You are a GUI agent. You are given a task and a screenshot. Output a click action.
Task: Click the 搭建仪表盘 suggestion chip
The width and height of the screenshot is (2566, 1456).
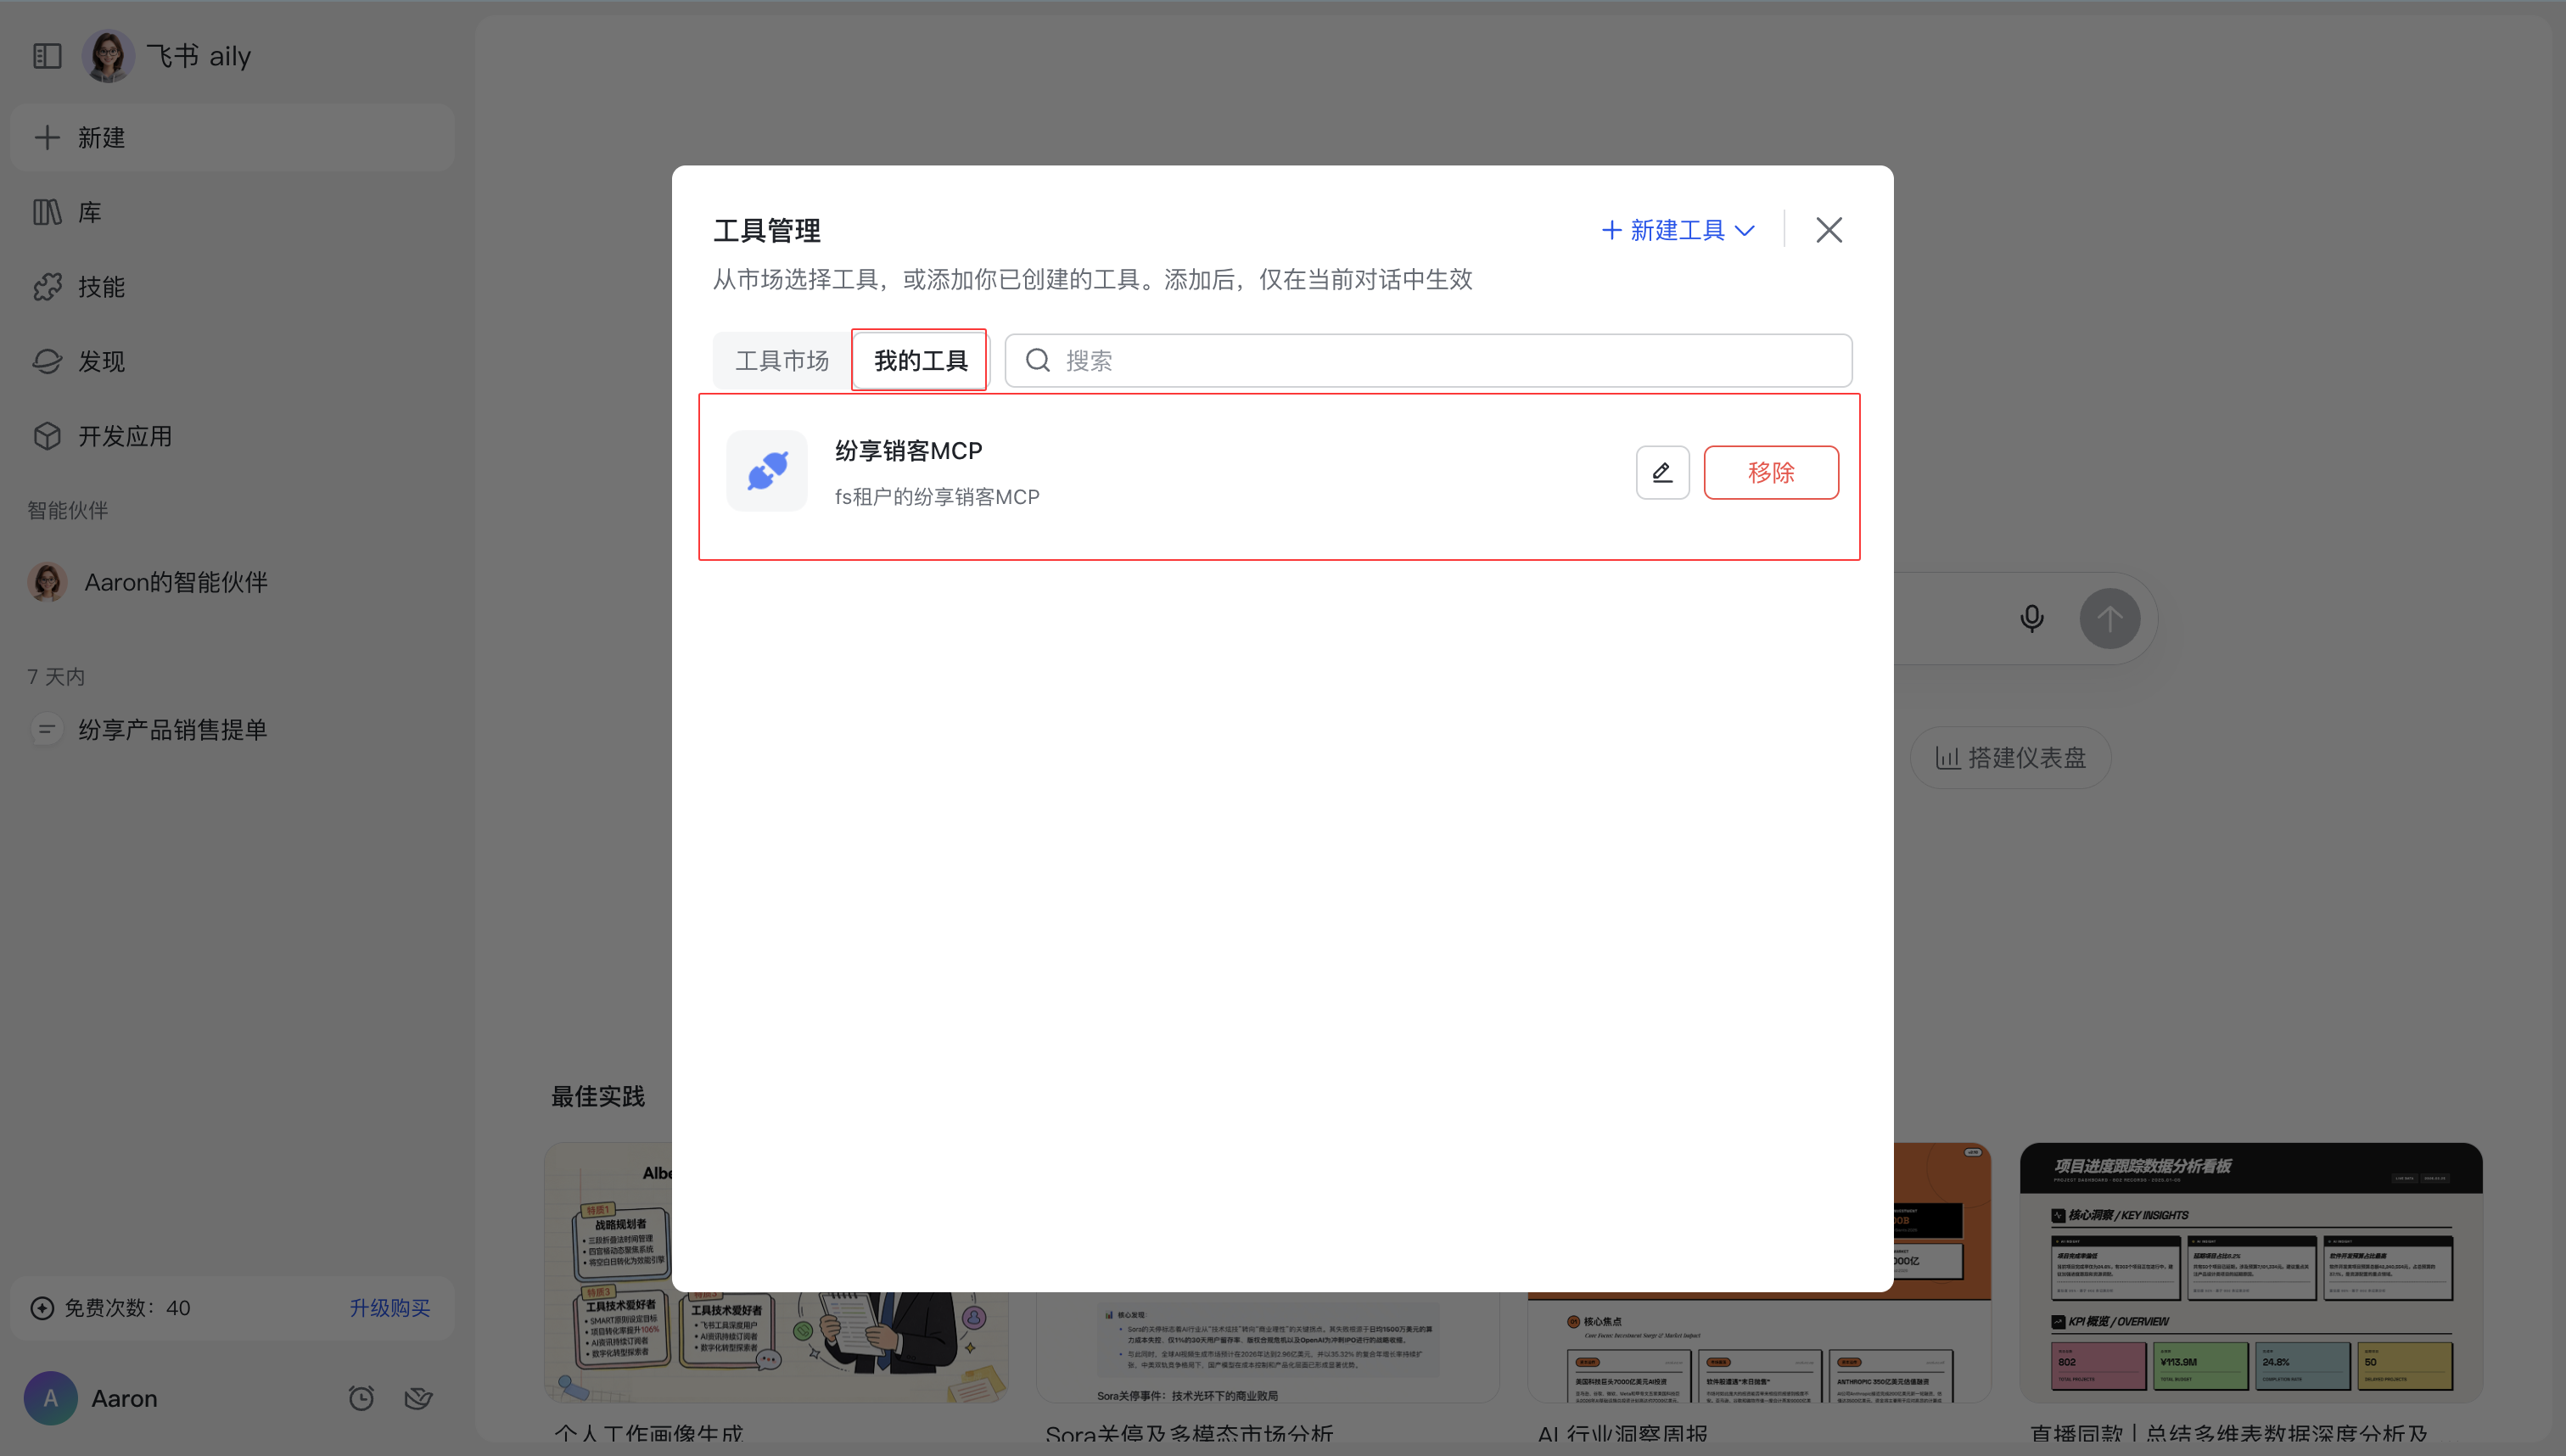[x=2010, y=757]
